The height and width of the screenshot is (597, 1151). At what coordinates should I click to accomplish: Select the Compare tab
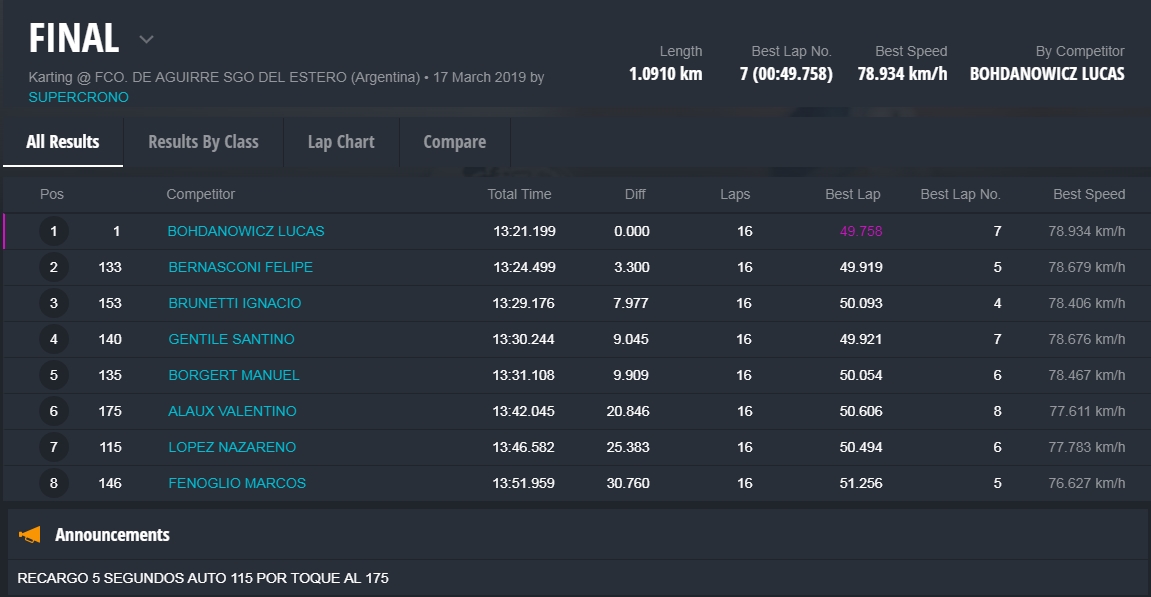tap(454, 142)
